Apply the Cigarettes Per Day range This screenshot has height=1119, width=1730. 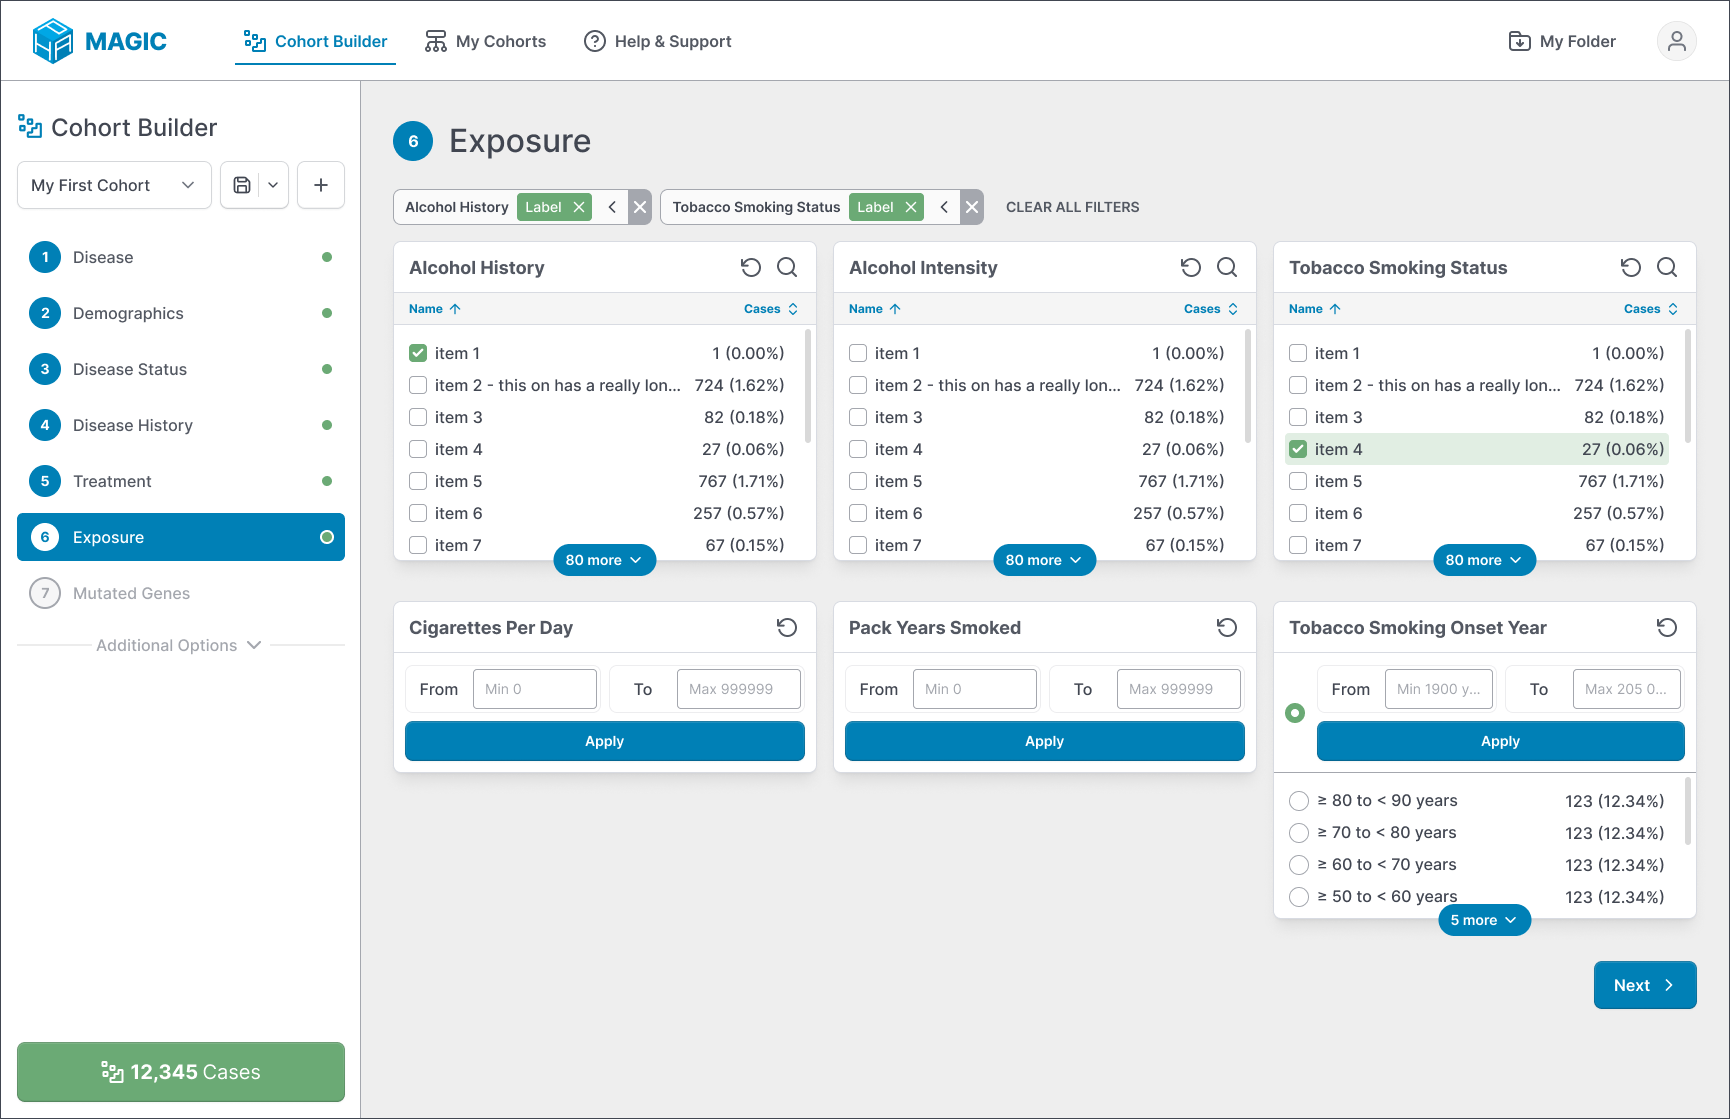pos(605,741)
